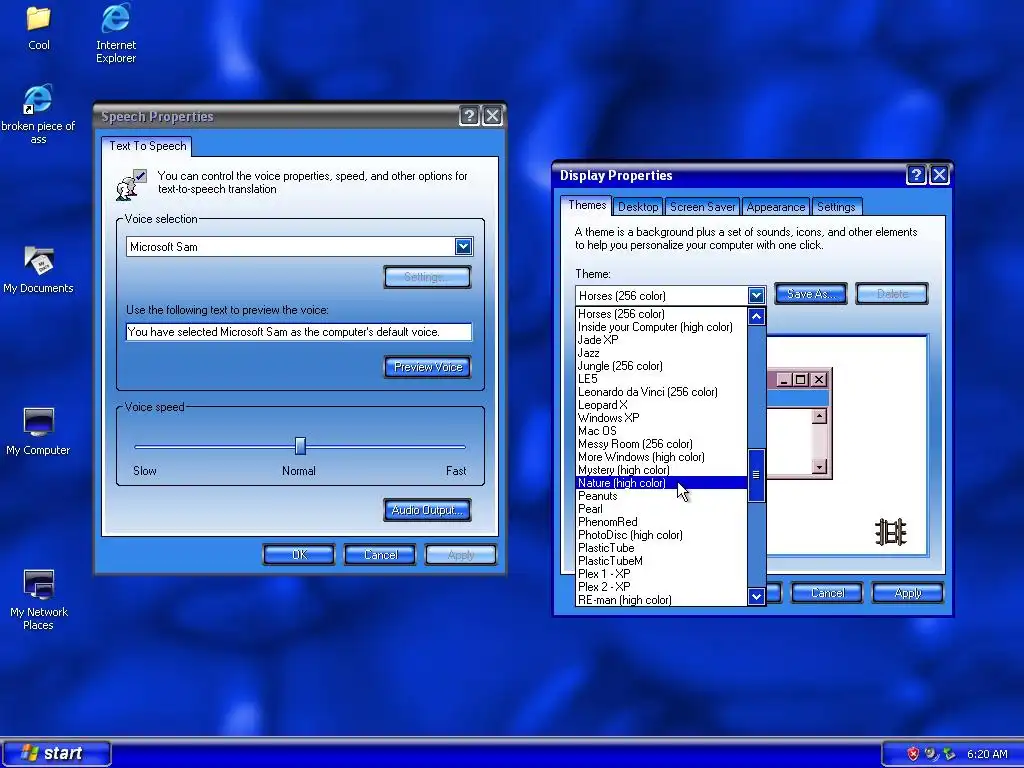The image size is (1024, 768).
Task: Click the minimize icon in the theme preview window
Action: tap(784, 379)
